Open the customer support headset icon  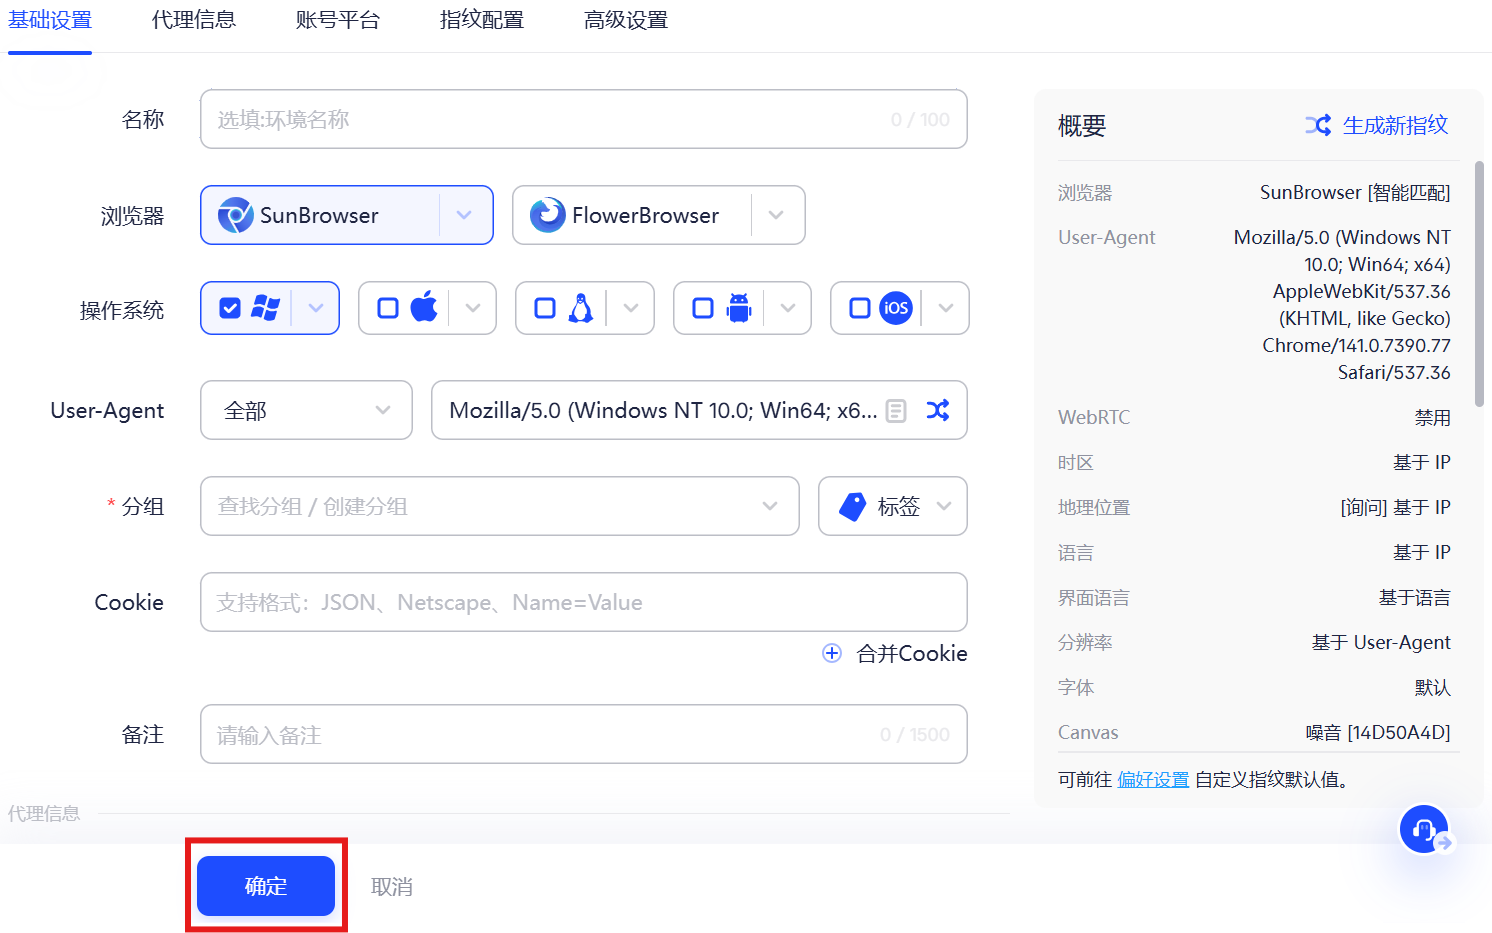(1424, 829)
